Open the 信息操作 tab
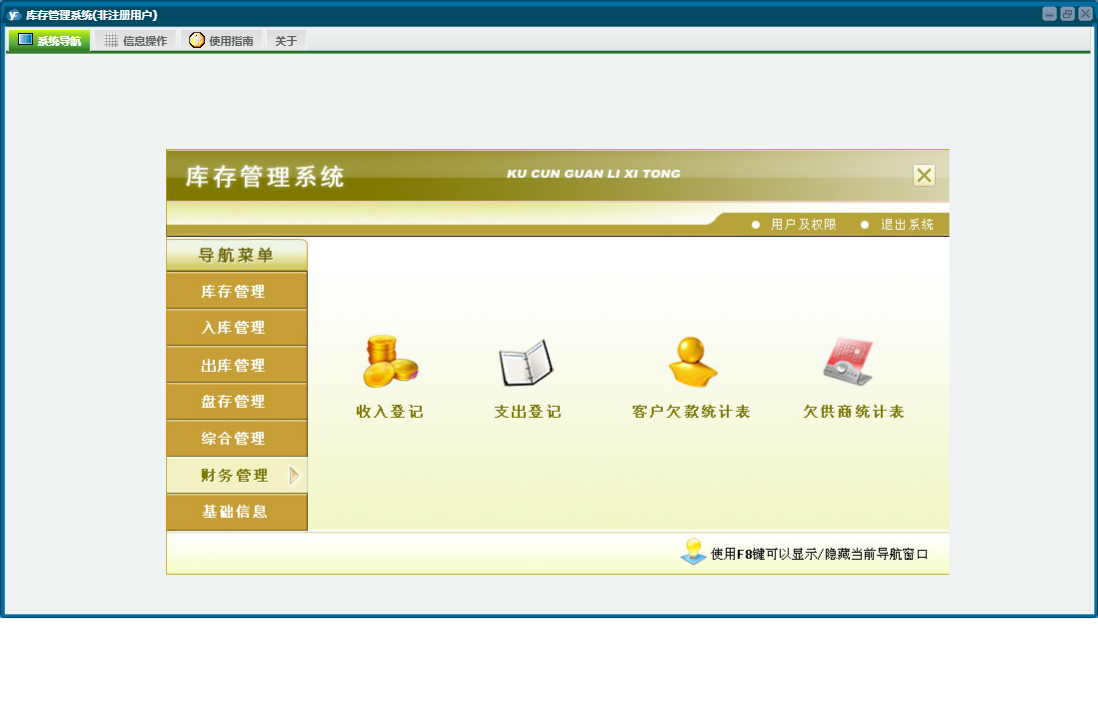 [136, 41]
